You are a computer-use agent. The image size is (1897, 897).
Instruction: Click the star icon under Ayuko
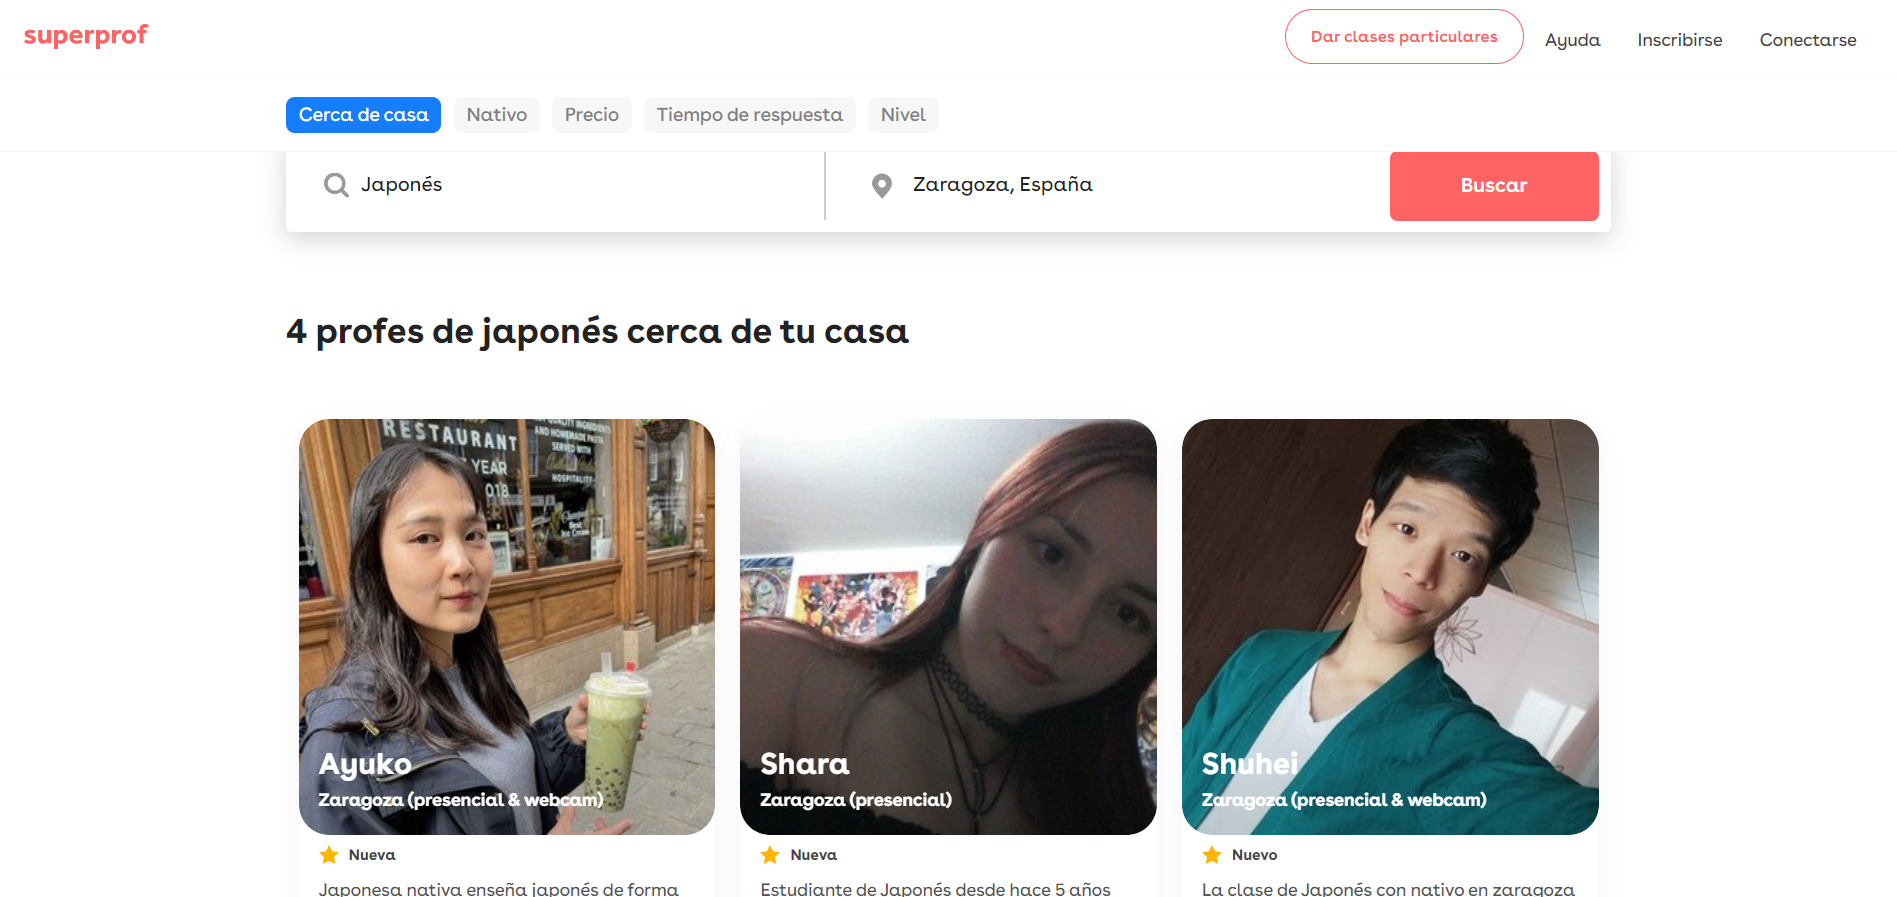click(329, 855)
